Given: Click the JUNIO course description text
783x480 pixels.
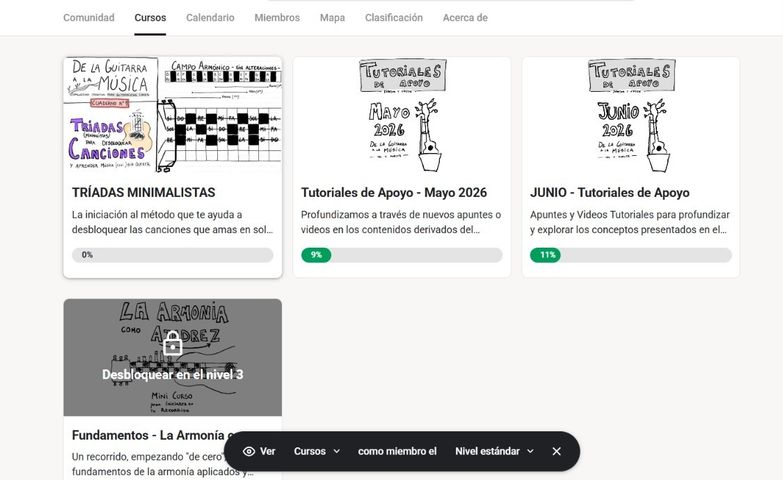Looking at the screenshot, I should click(630, 222).
